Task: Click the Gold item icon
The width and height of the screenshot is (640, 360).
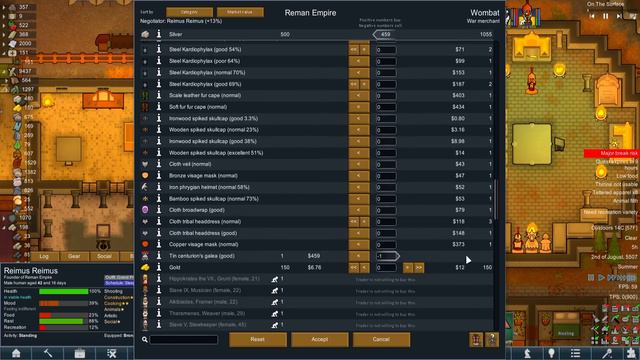Action: pos(145,267)
